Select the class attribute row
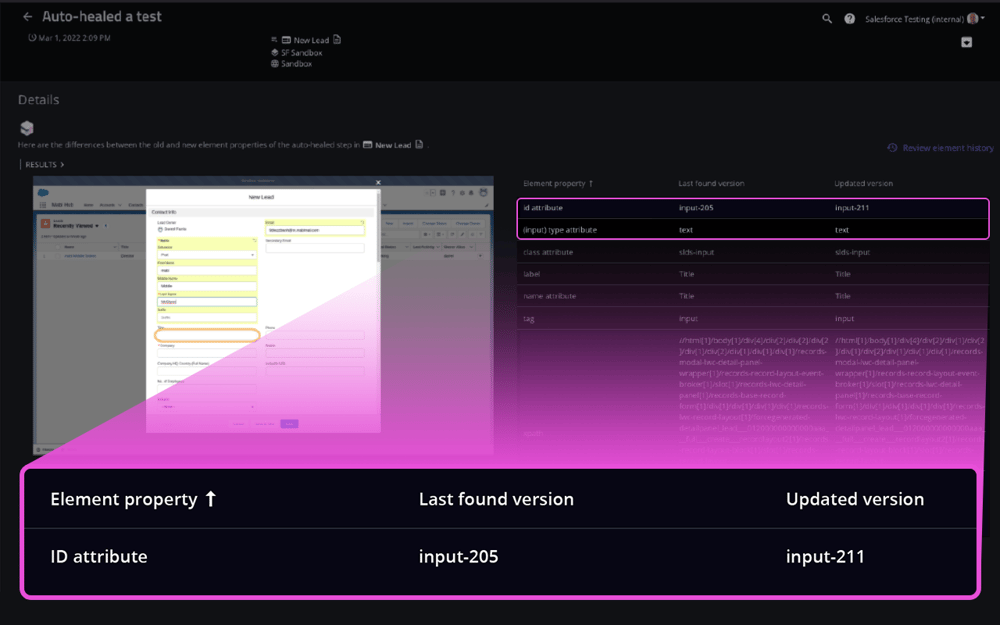1000x625 pixels. pos(753,252)
